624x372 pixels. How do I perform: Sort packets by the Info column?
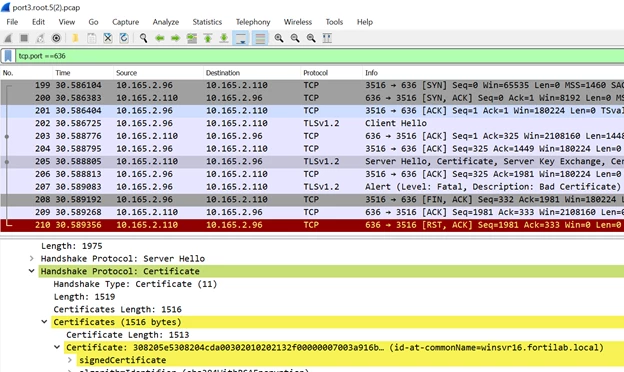pyautogui.click(x=493, y=73)
